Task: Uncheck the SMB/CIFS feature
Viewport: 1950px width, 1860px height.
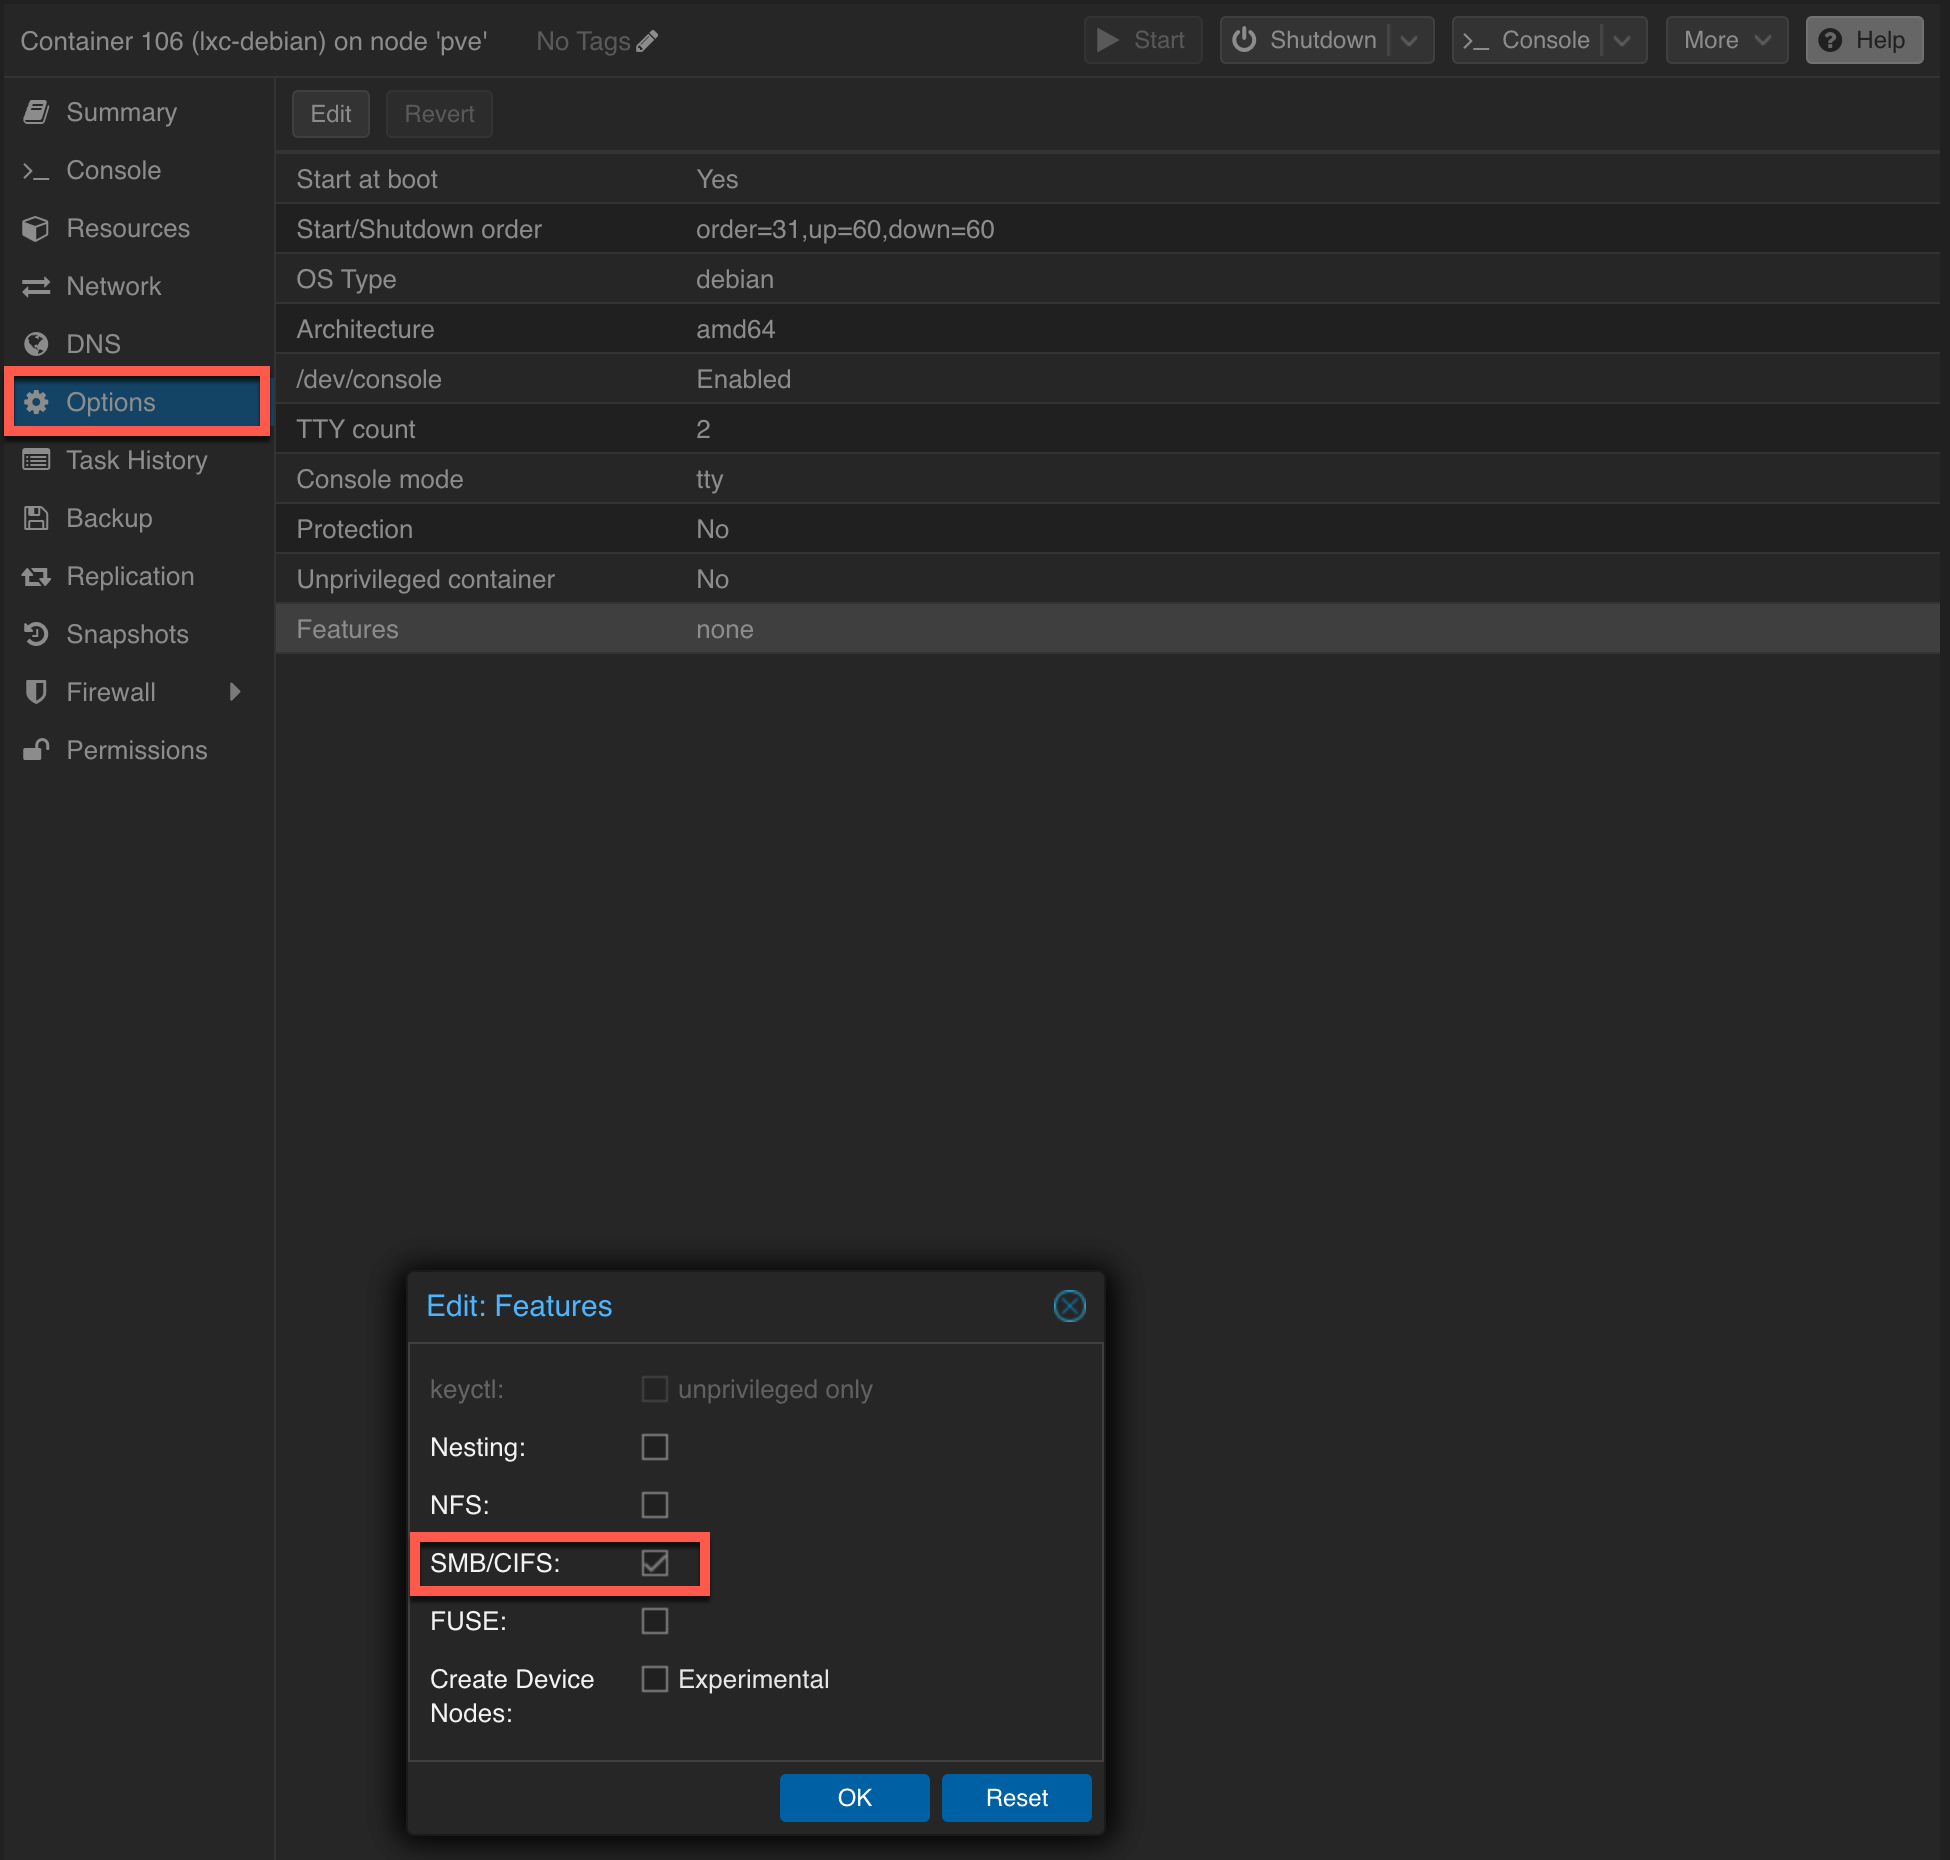Action: [655, 1563]
